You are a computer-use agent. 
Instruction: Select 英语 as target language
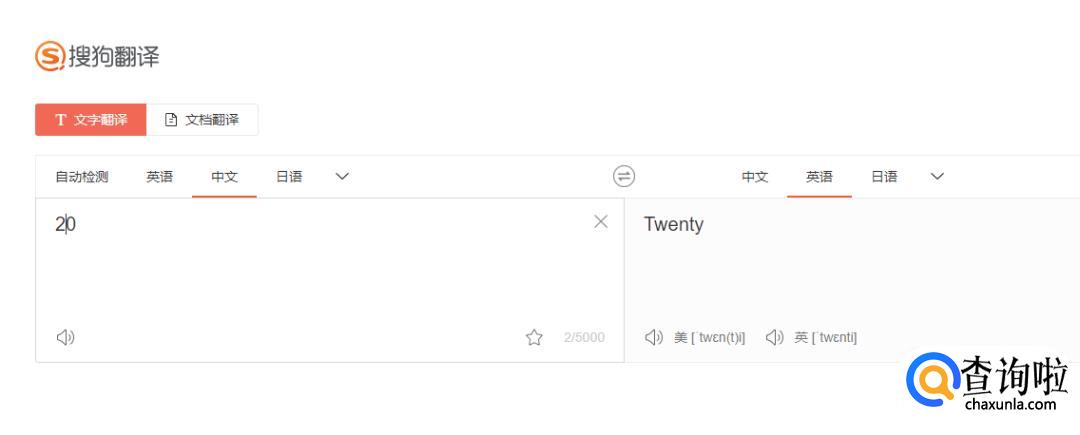819,177
